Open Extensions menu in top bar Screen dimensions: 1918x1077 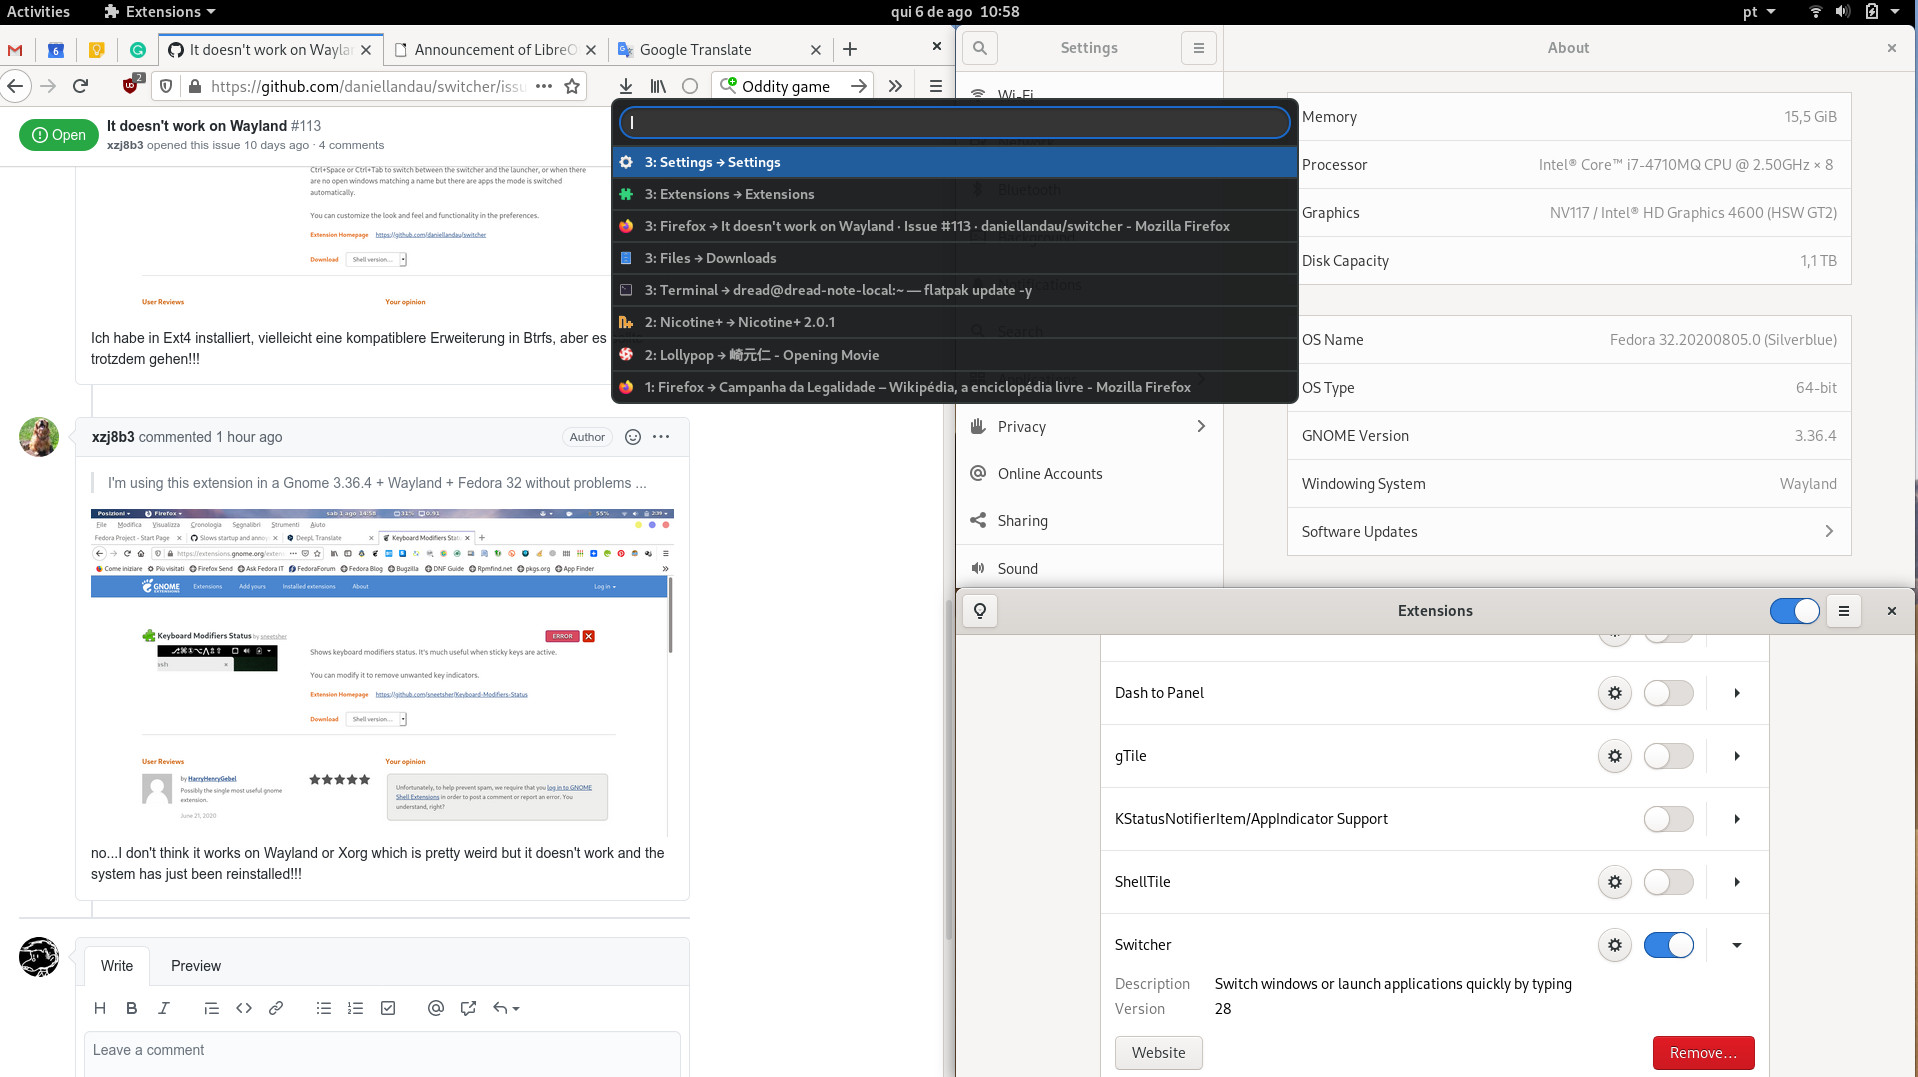tap(160, 12)
